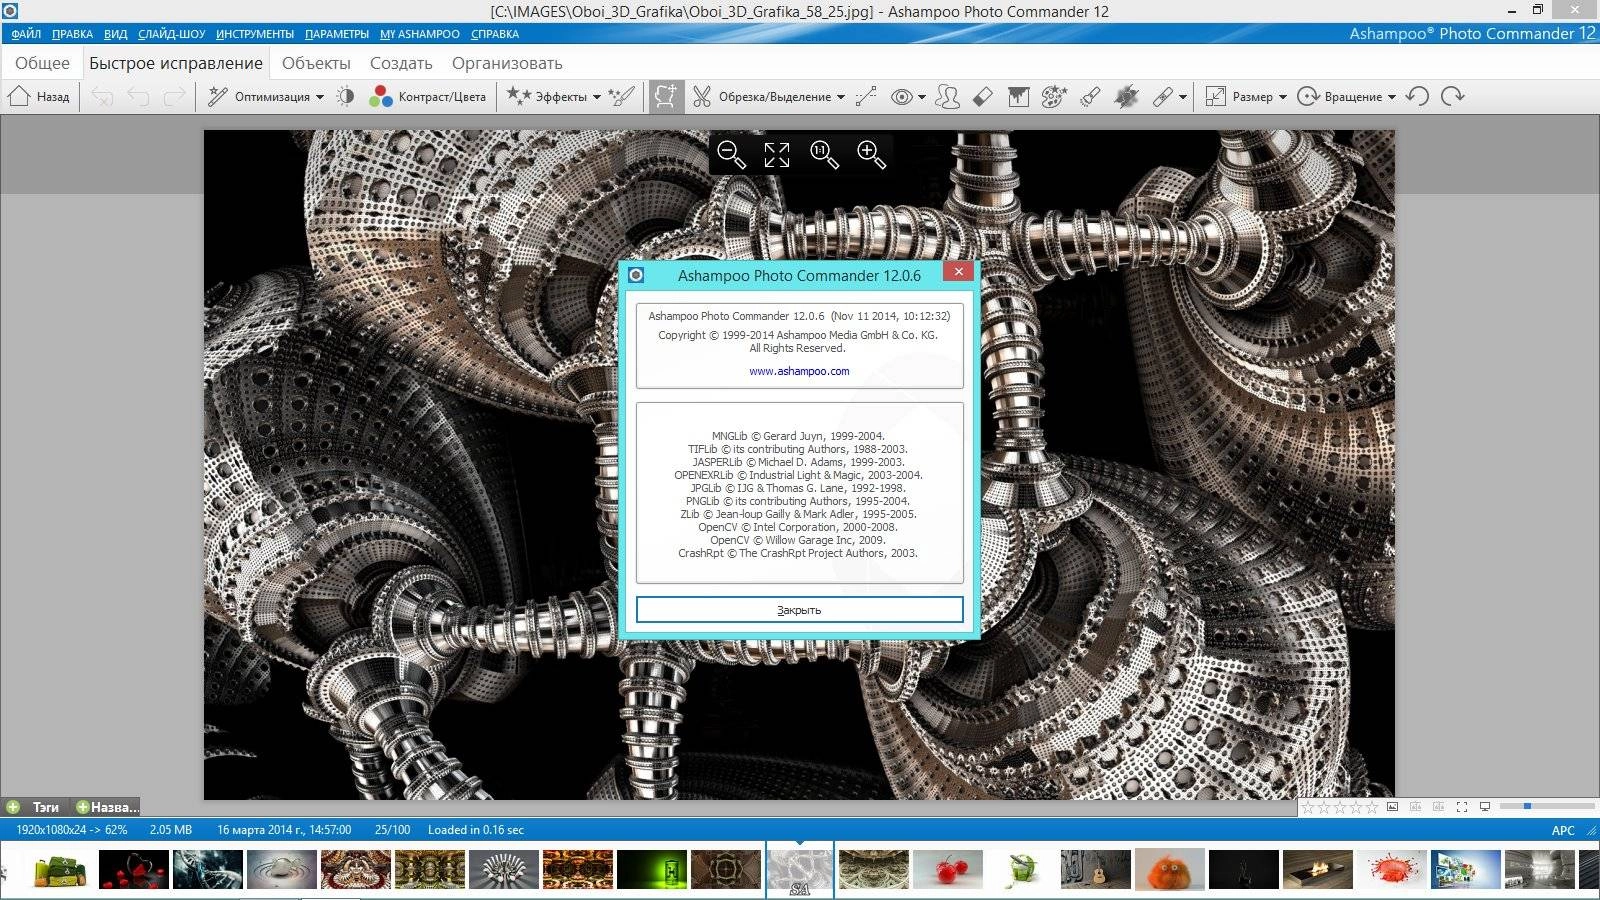Expand the Обрезка/Выделение dropdown arrow
This screenshot has height=900, width=1600.
841,97
